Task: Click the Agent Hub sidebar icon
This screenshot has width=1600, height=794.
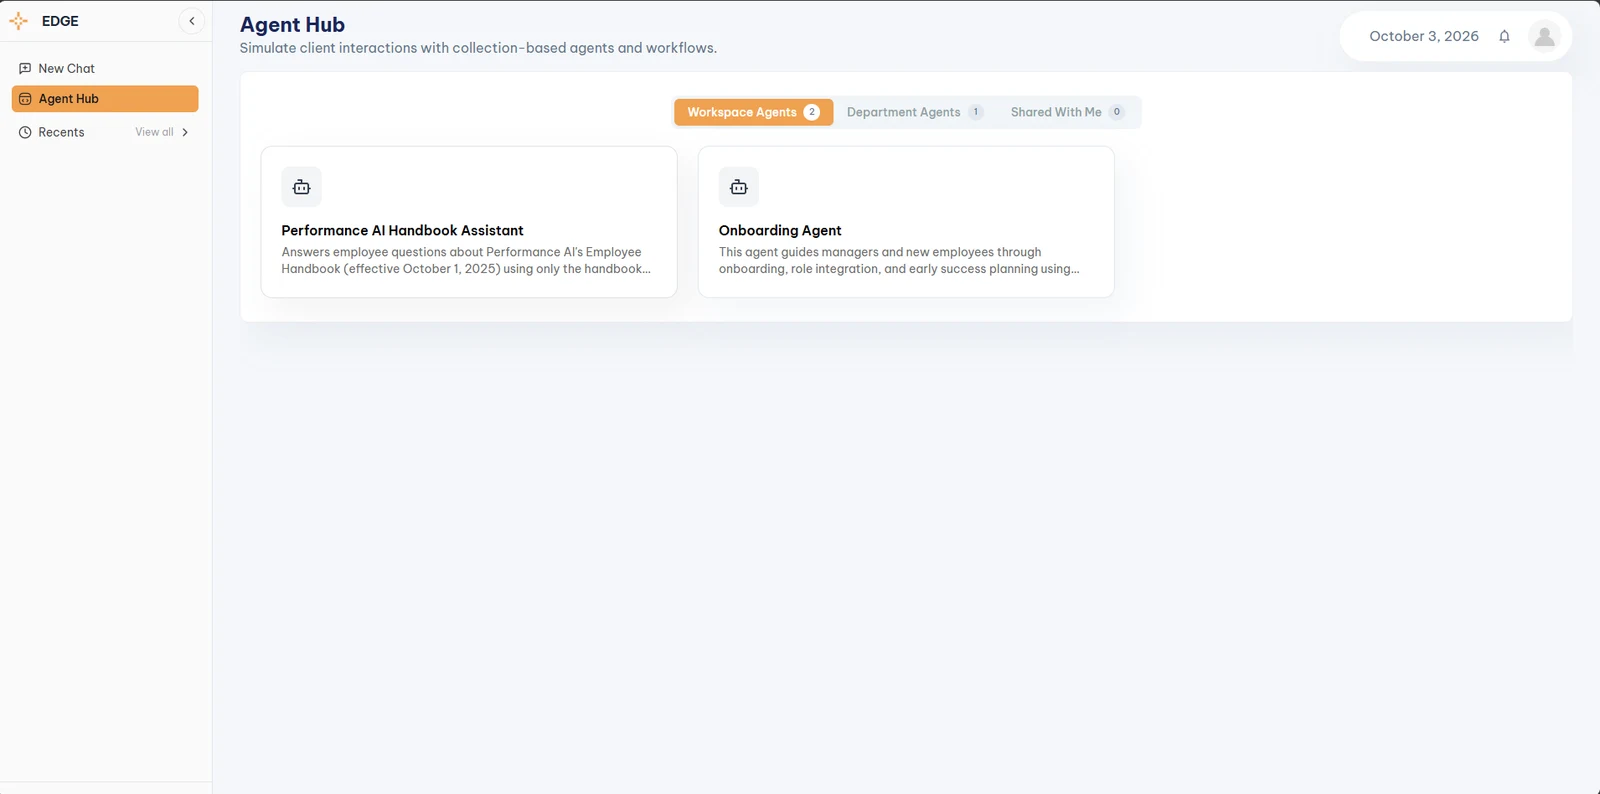Action: click(25, 99)
